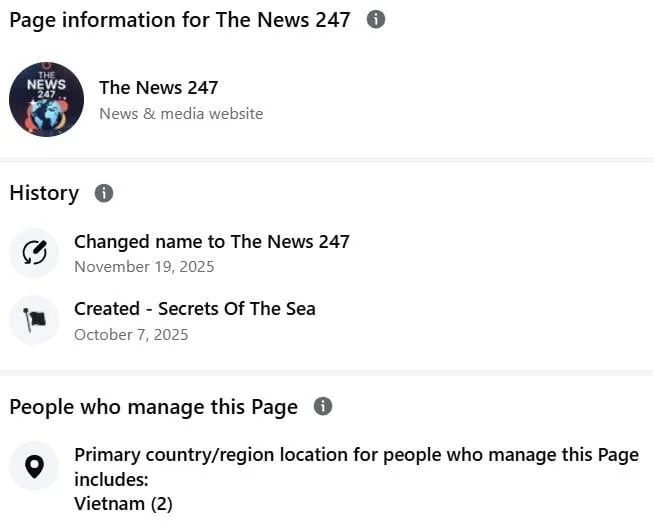Viewport: 653px width, 530px height.
Task: Open info icon beside People who manage this Page
Action: [x=323, y=406]
